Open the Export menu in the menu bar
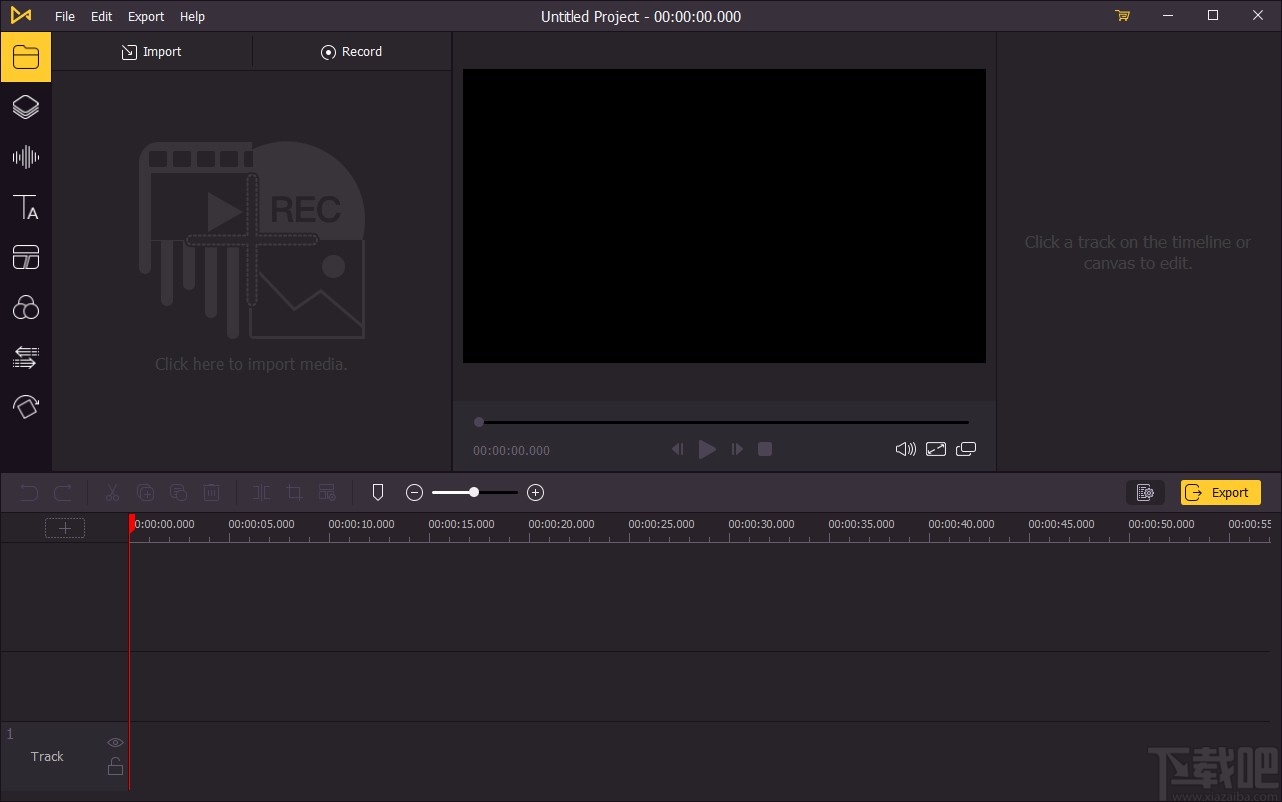Viewport: 1282px width, 802px height. (x=145, y=16)
